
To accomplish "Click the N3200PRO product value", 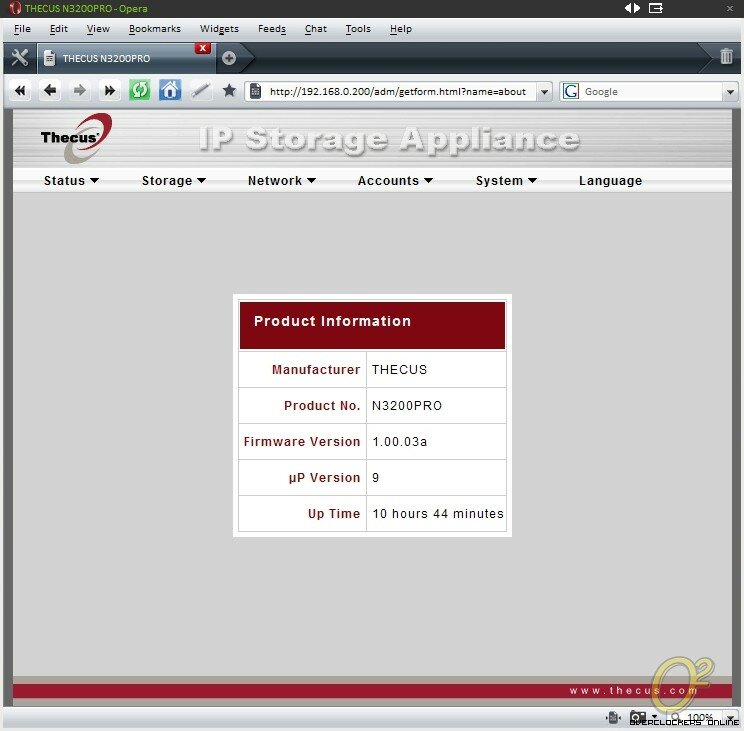I will point(407,406).
